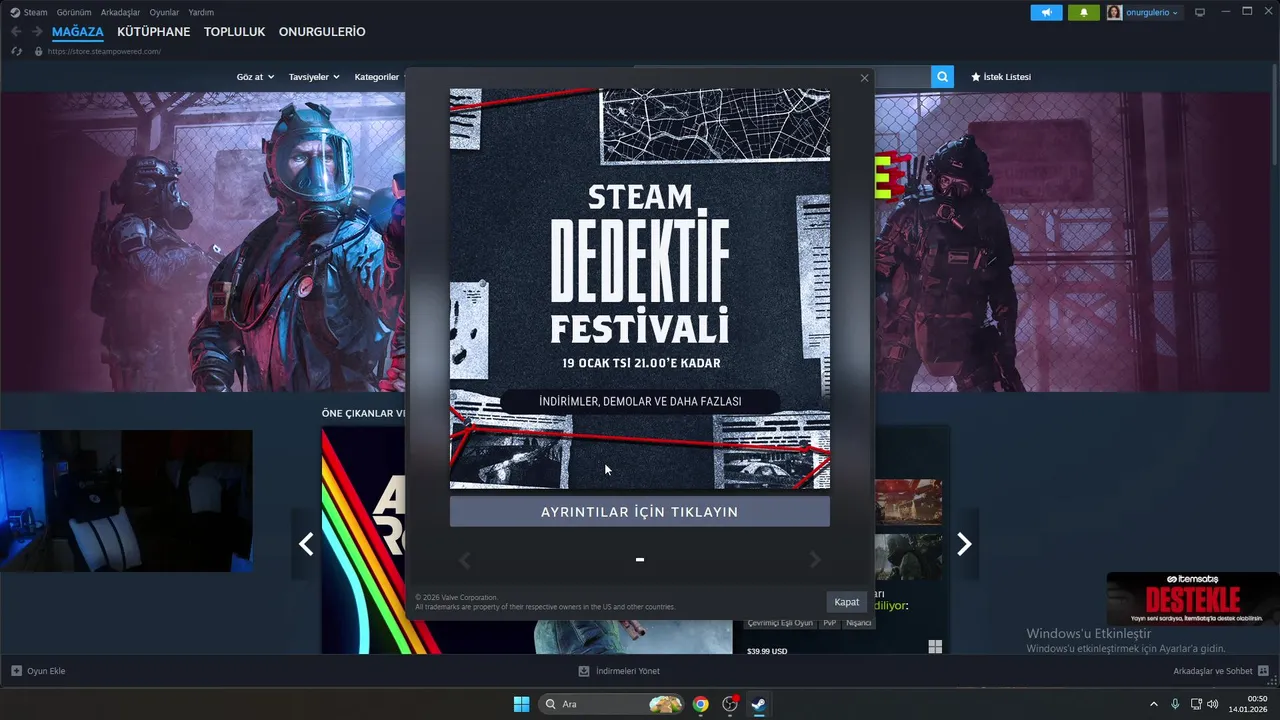Viewport: 1280px width, 720px height.
Task: Open İstek Listesi wishlist link
Action: pos(1001,77)
